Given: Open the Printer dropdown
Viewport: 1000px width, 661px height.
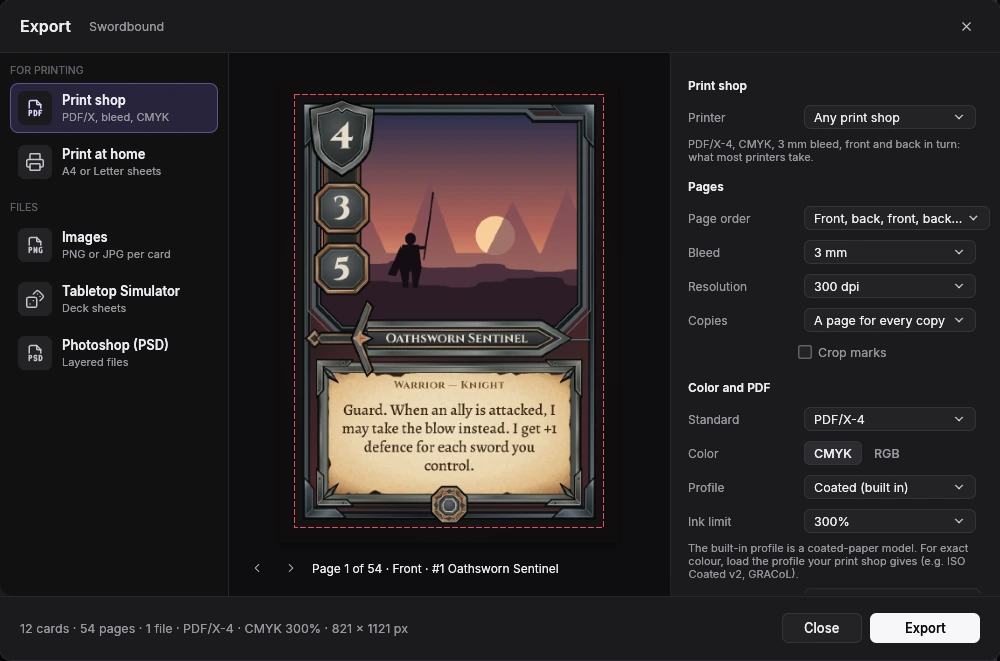Looking at the screenshot, I should click(x=889, y=117).
